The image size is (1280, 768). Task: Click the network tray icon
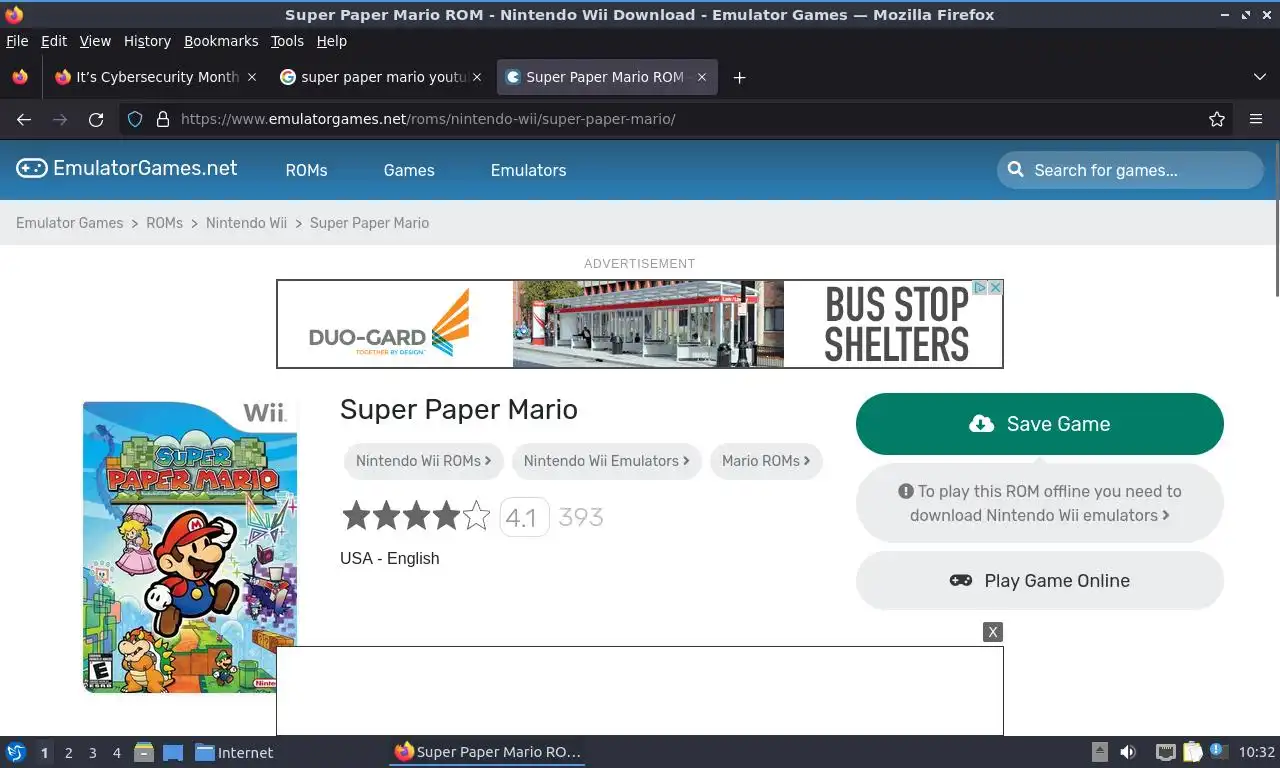1165,752
